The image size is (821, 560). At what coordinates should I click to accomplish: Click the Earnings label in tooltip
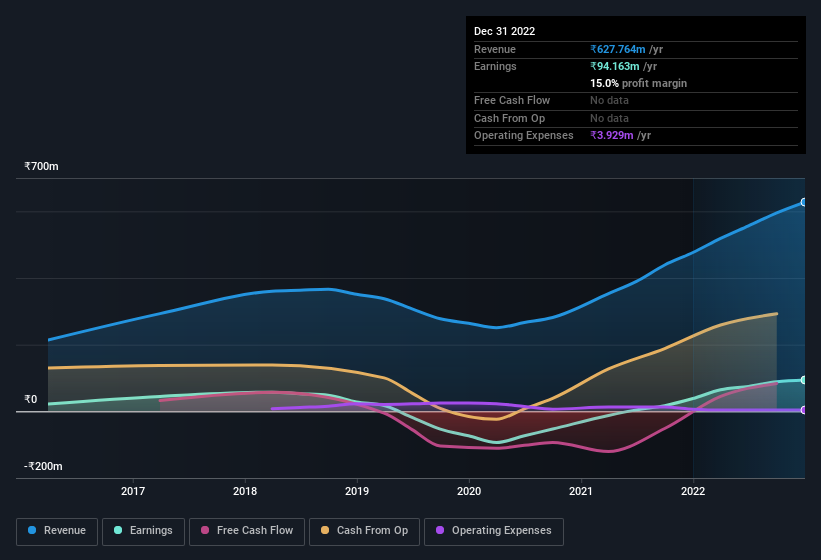click(x=495, y=66)
